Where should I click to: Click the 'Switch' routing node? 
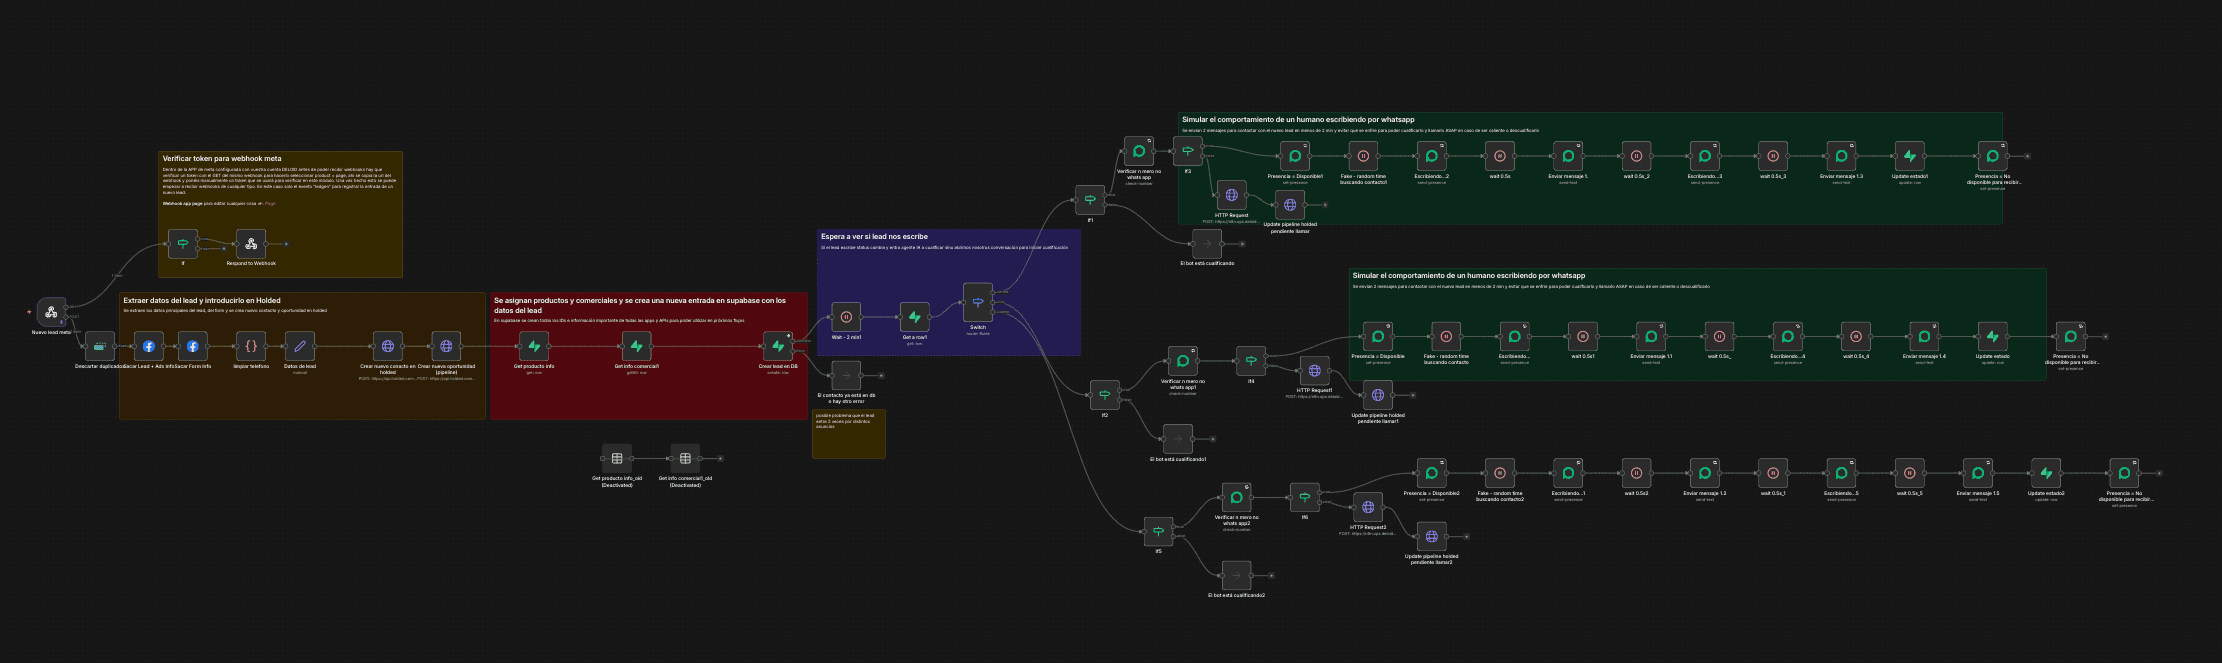pos(978,302)
